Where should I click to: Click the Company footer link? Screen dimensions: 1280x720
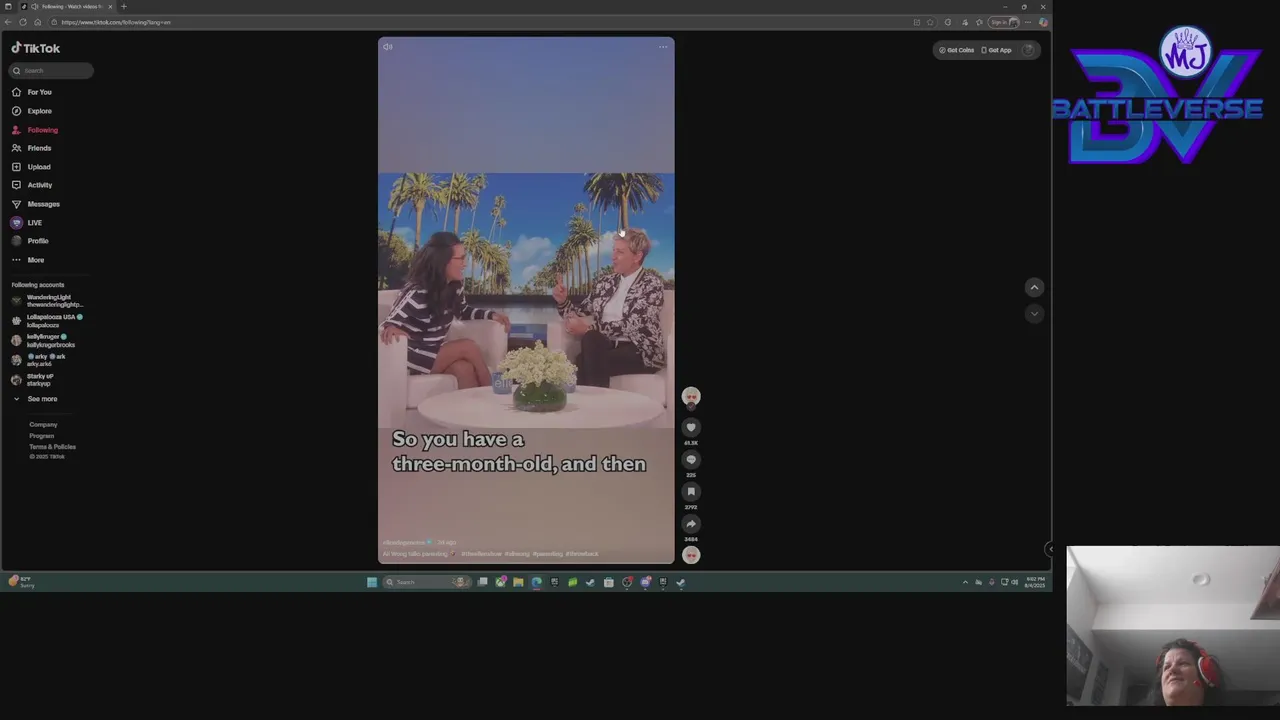pos(43,425)
